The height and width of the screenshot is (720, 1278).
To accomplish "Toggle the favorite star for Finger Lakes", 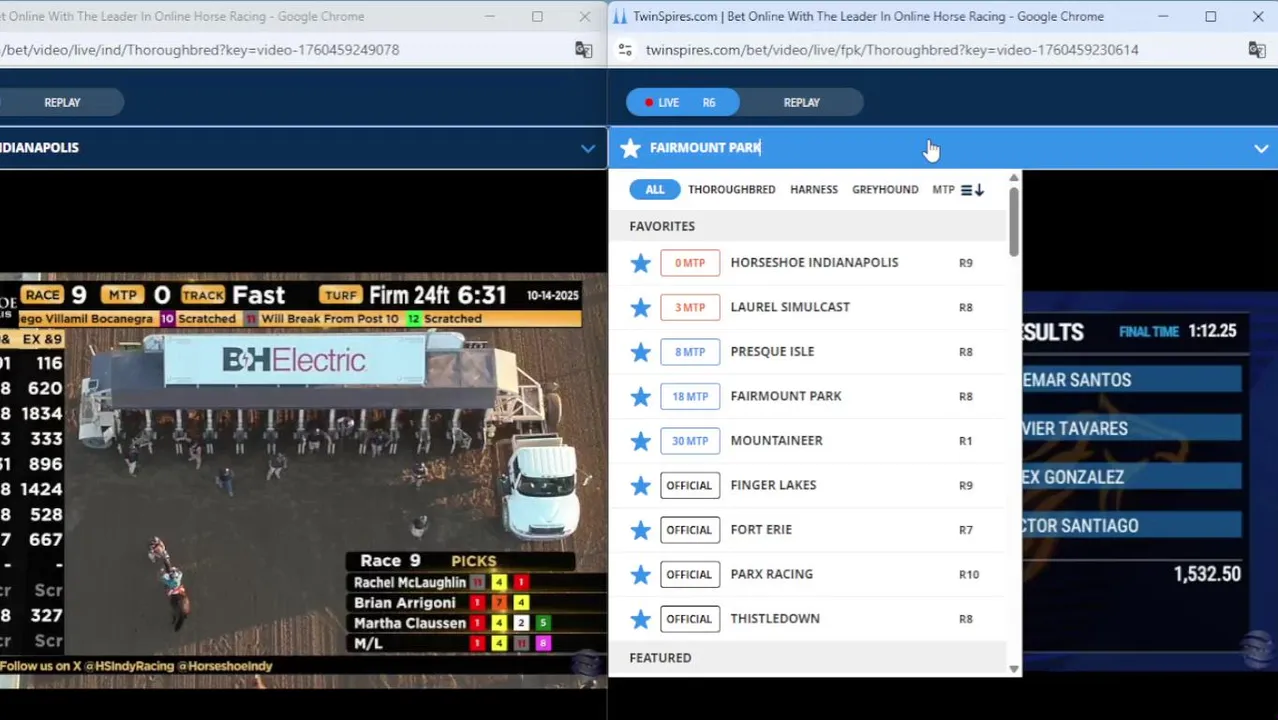I will click(641, 485).
